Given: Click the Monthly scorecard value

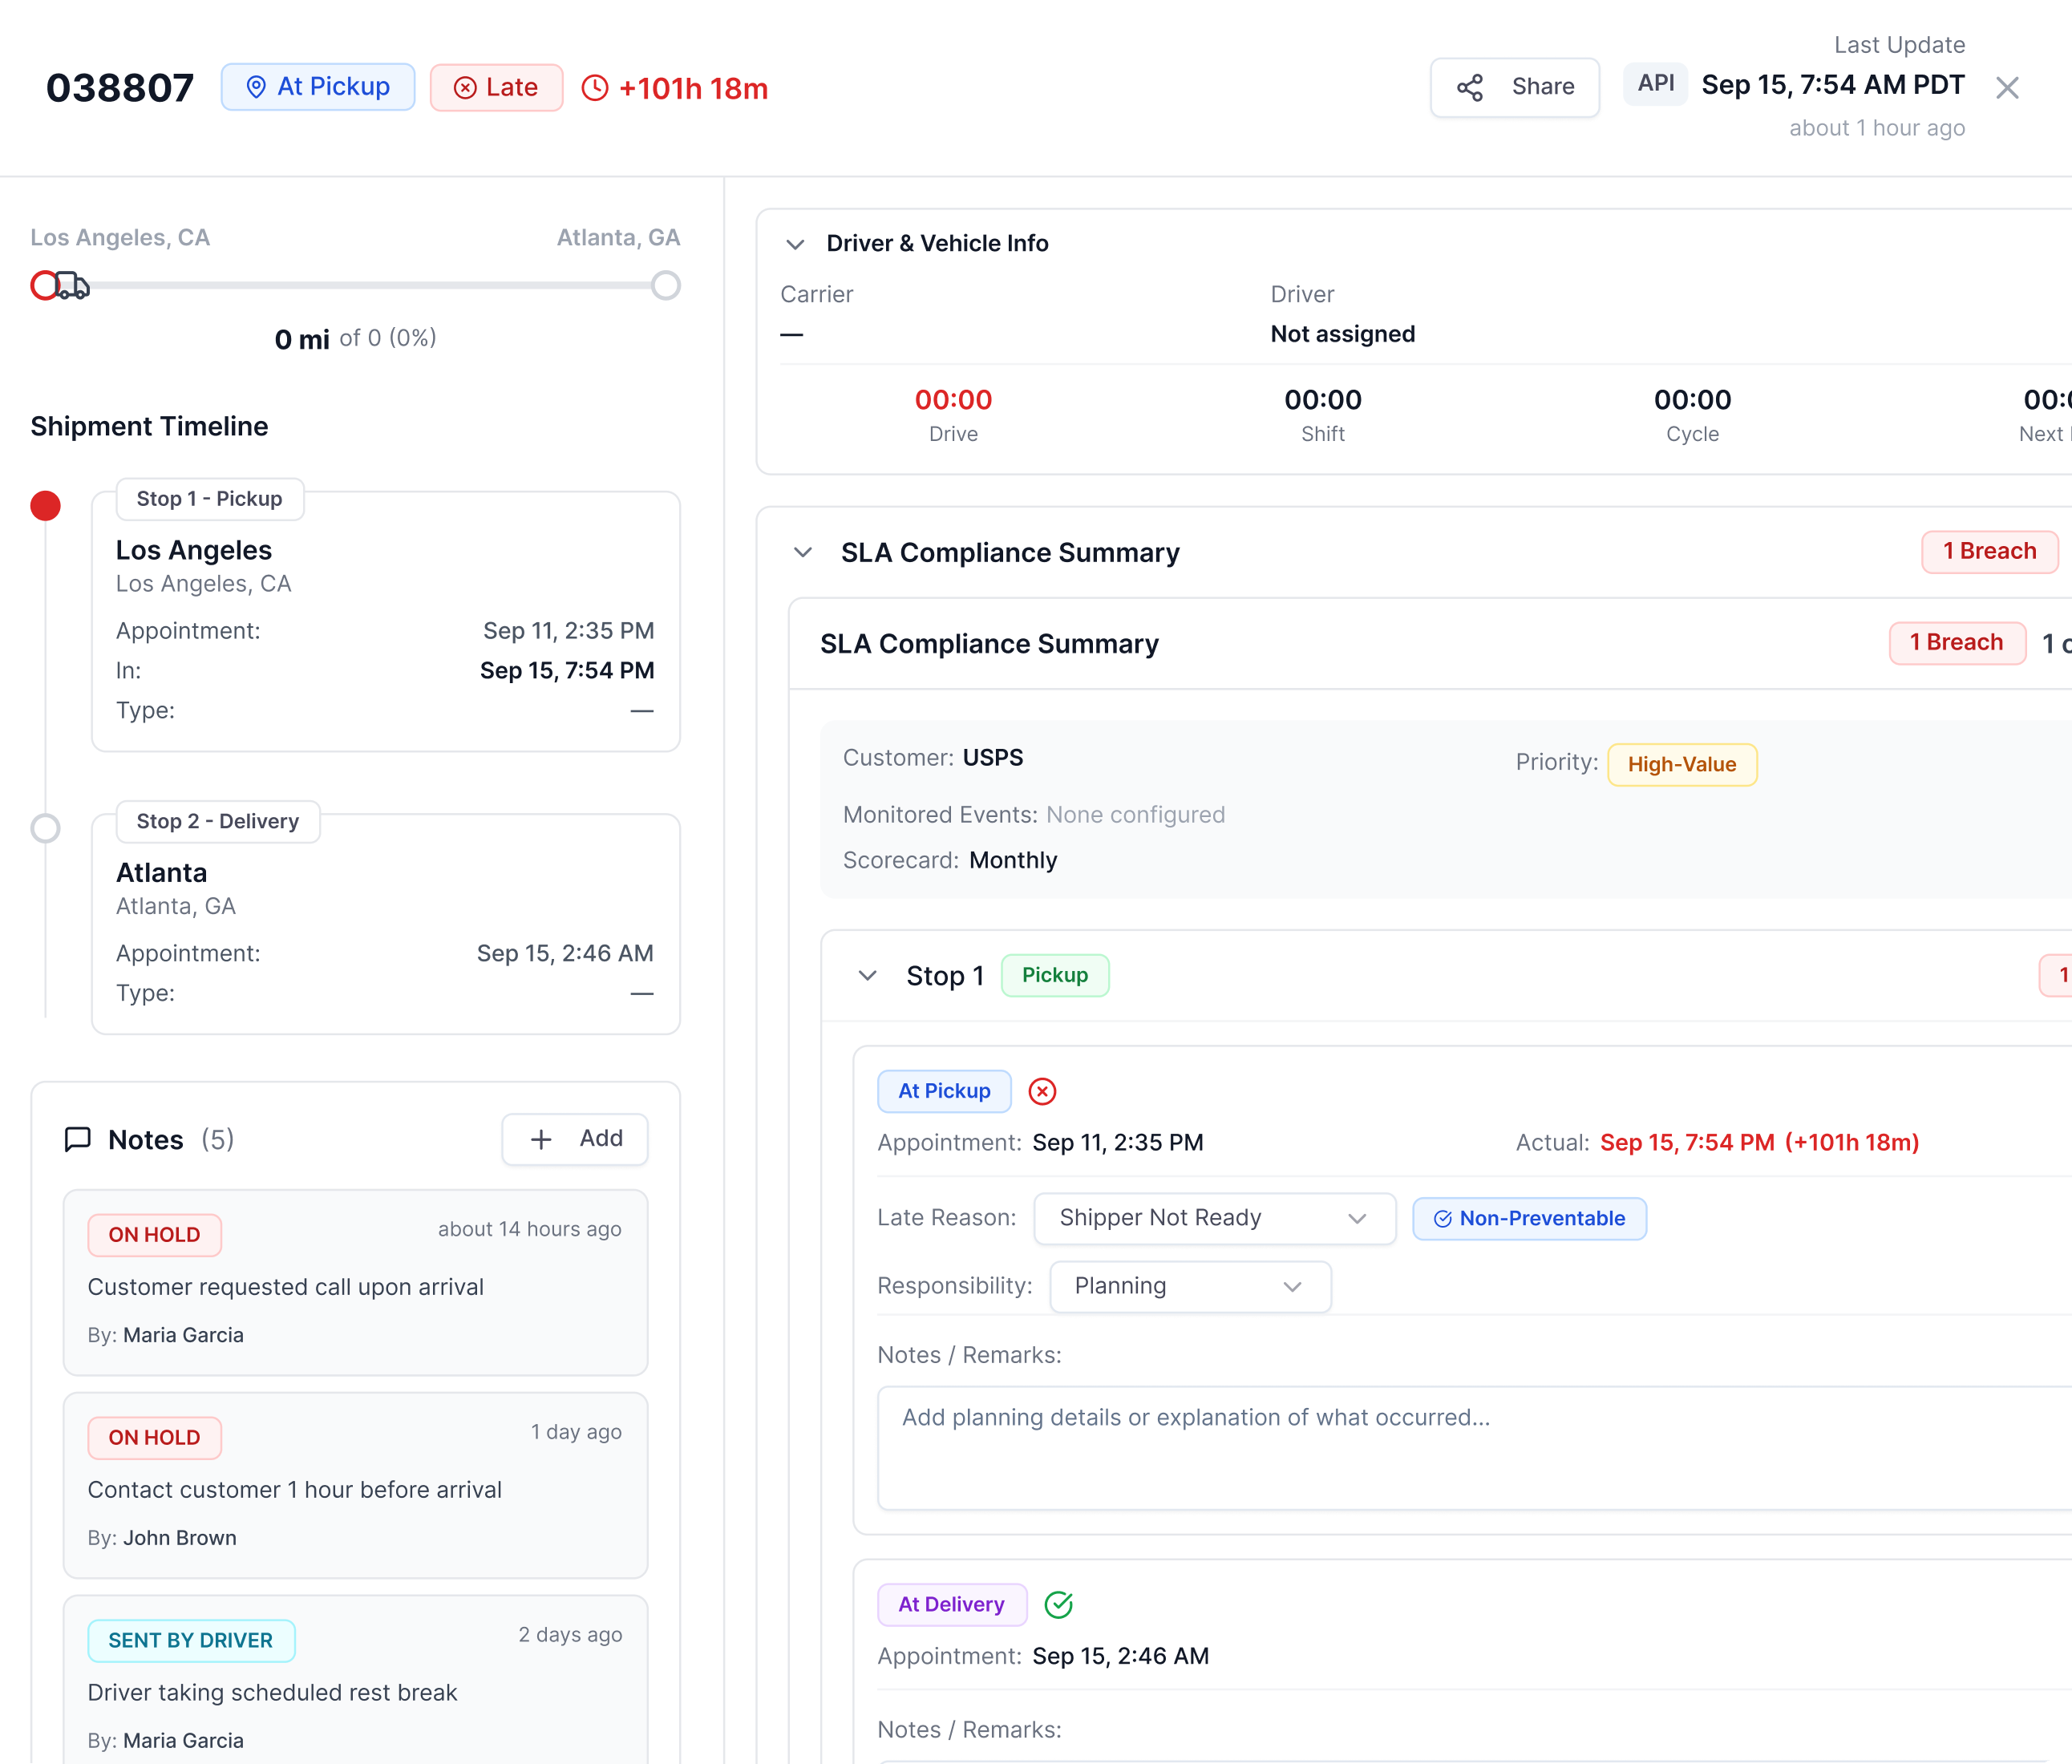Looking at the screenshot, I should pyautogui.click(x=1012, y=860).
